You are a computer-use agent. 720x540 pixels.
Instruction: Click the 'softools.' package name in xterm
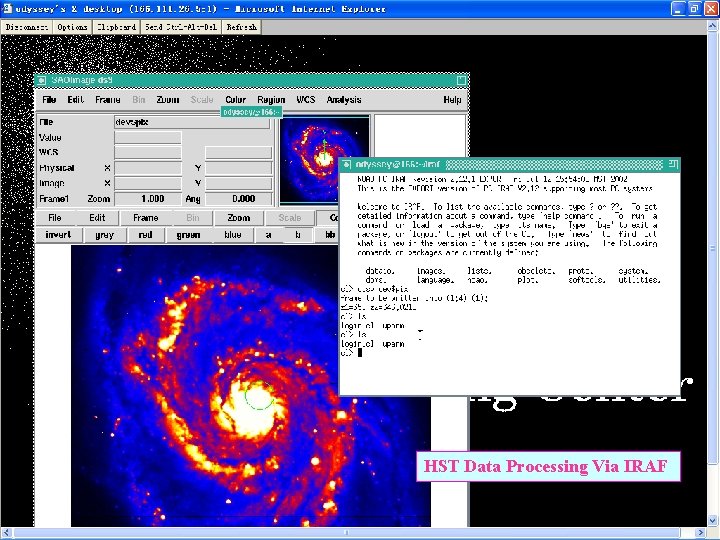pos(586,280)
